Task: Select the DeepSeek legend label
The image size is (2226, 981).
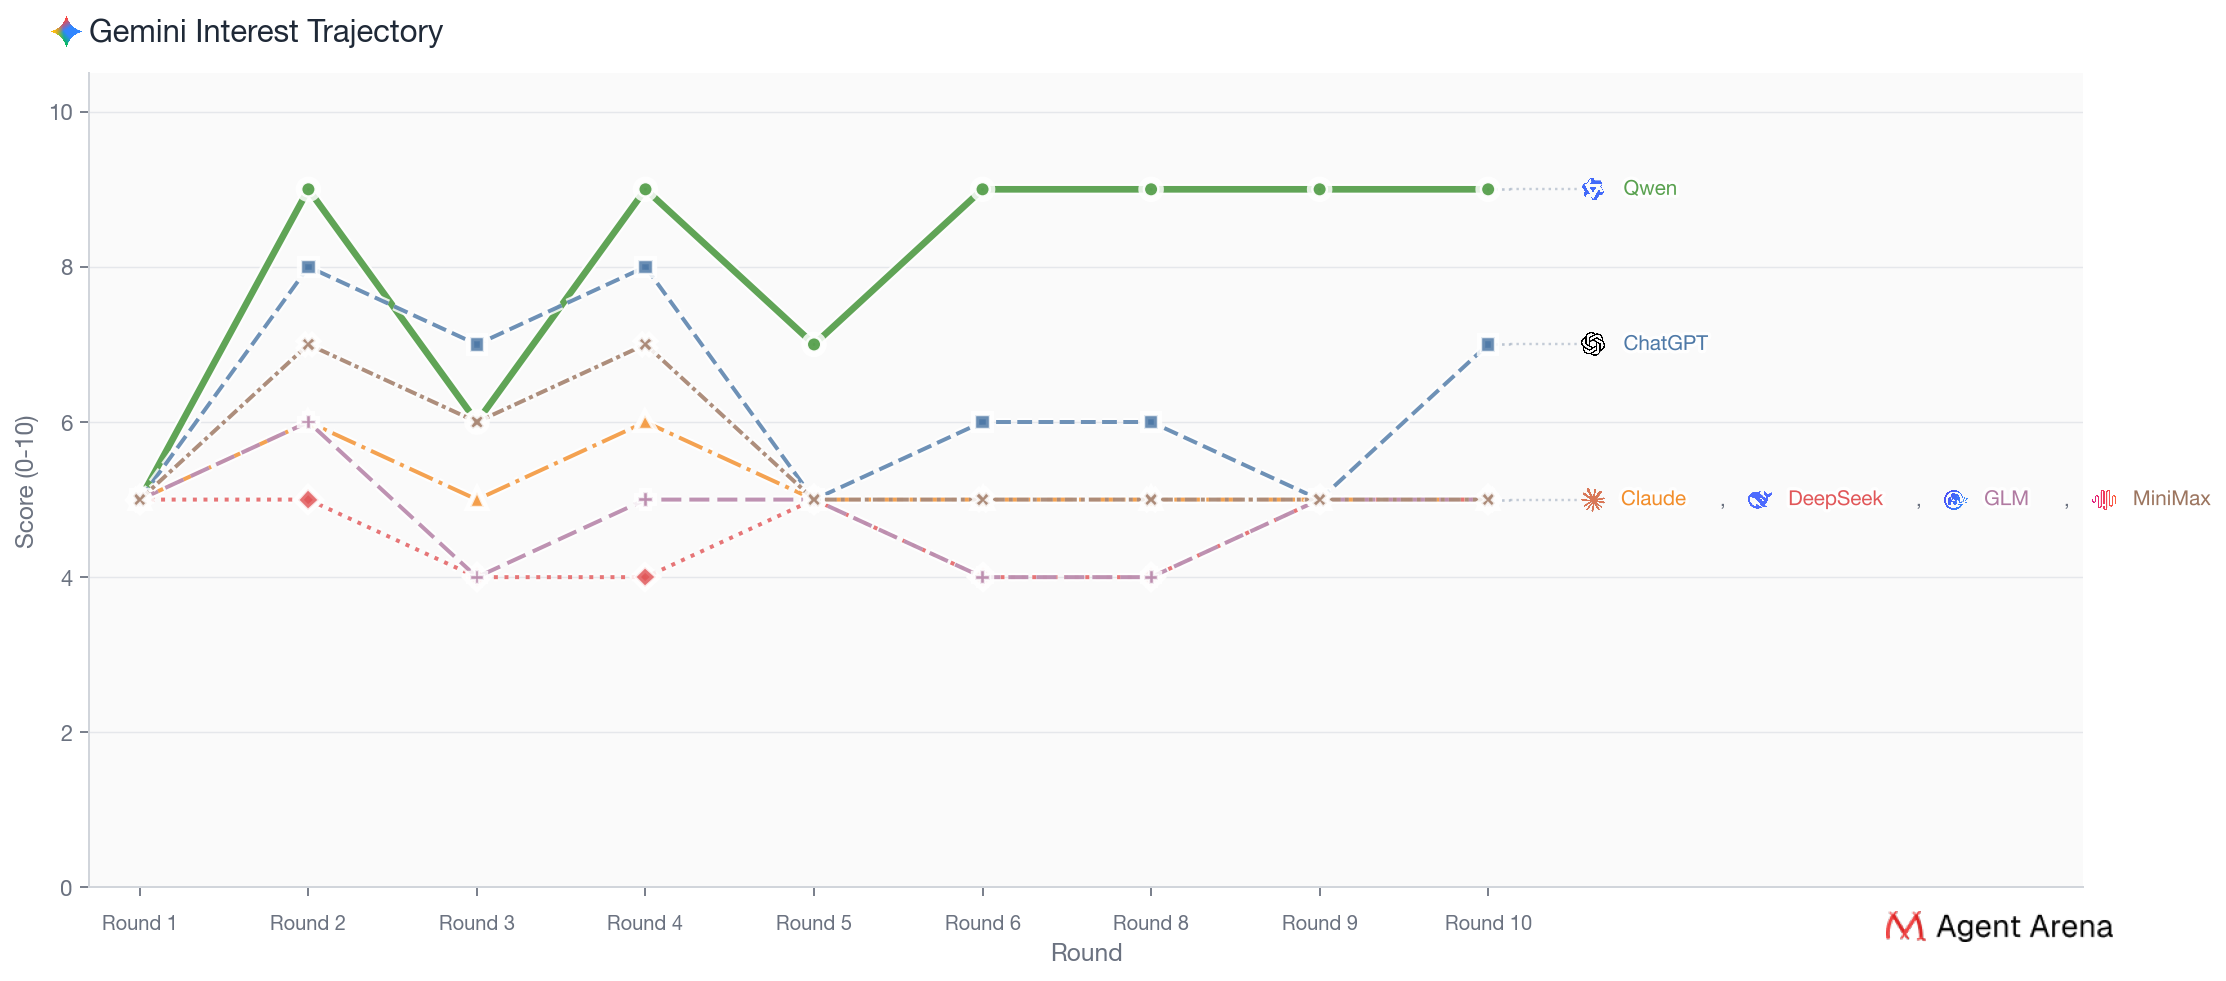Action: (1834, 499)
